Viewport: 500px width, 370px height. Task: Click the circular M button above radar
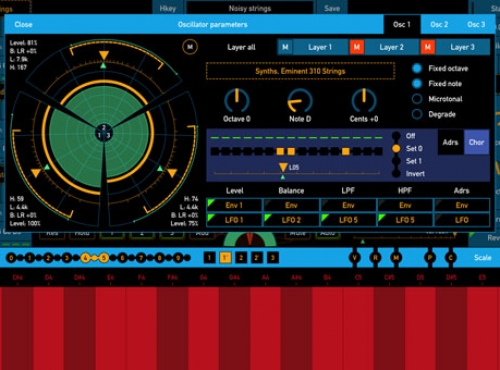click(x=190, y=47)
